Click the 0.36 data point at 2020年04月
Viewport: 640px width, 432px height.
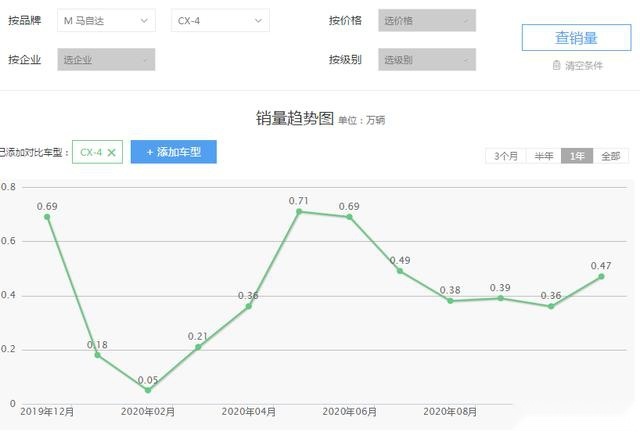[249, 306]
